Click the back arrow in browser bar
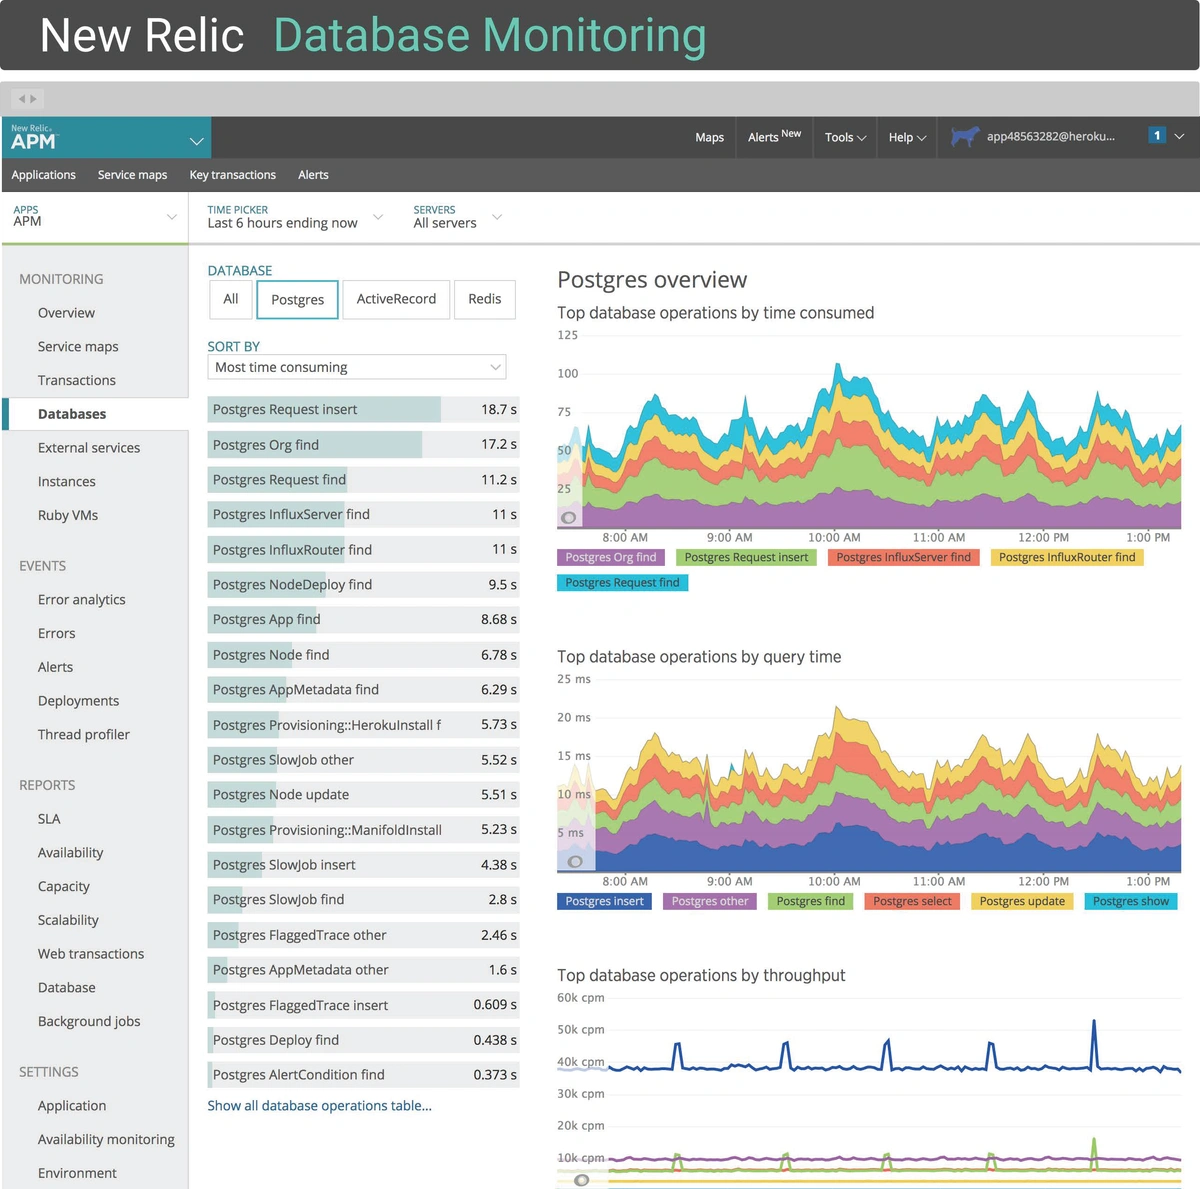 point(22,99)
